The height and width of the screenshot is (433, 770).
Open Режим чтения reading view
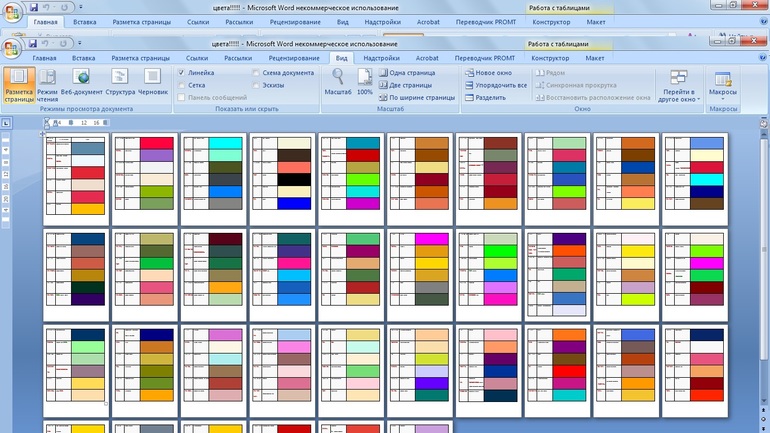click(48, 86)
